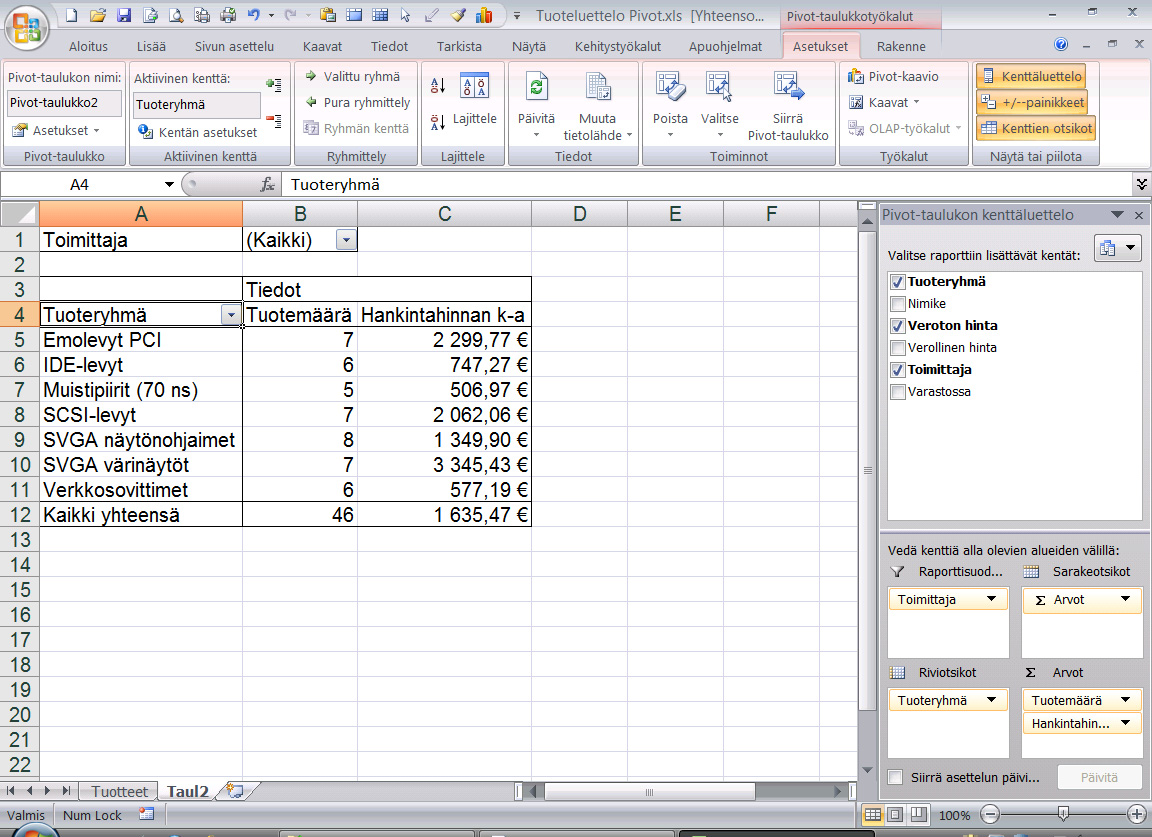Switch to Page Layout view icon
The width and height of the screenshot is (1152, 837).
point(896,814)
